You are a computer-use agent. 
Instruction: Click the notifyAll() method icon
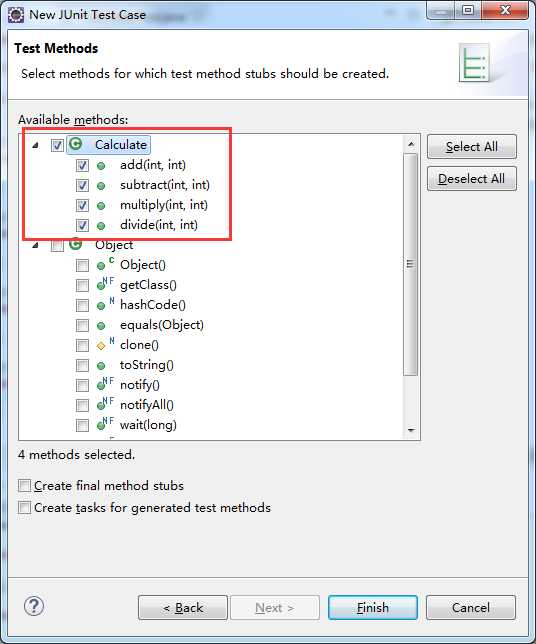tap(105, 404)
